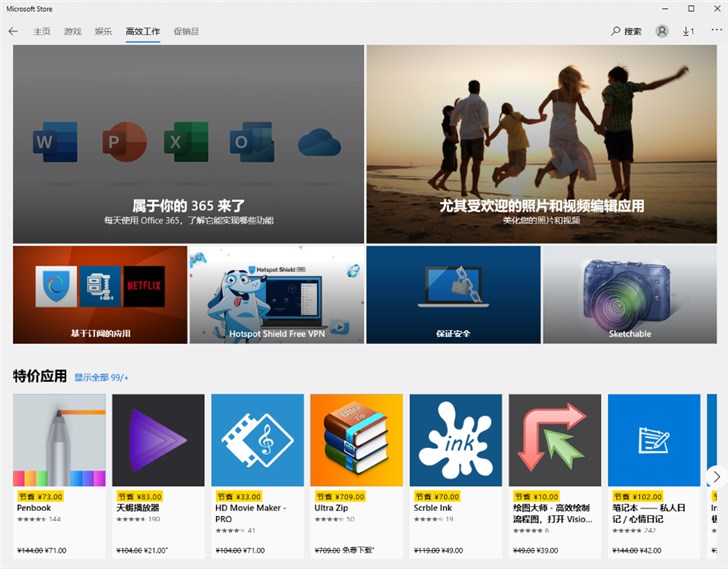728x569 pixels.
Task: Open the Scrble Ink app icon
Action: click(x=456, y=440)
